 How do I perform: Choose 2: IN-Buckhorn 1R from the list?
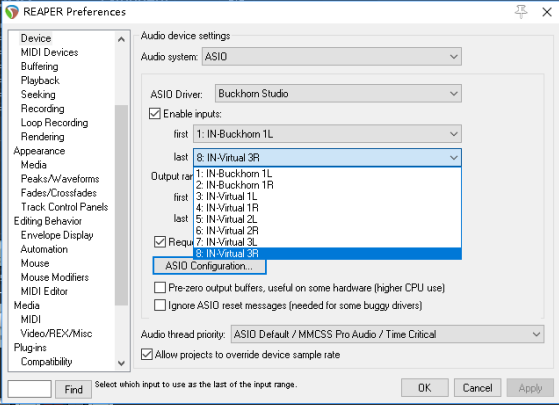click(x=327, y=185)
